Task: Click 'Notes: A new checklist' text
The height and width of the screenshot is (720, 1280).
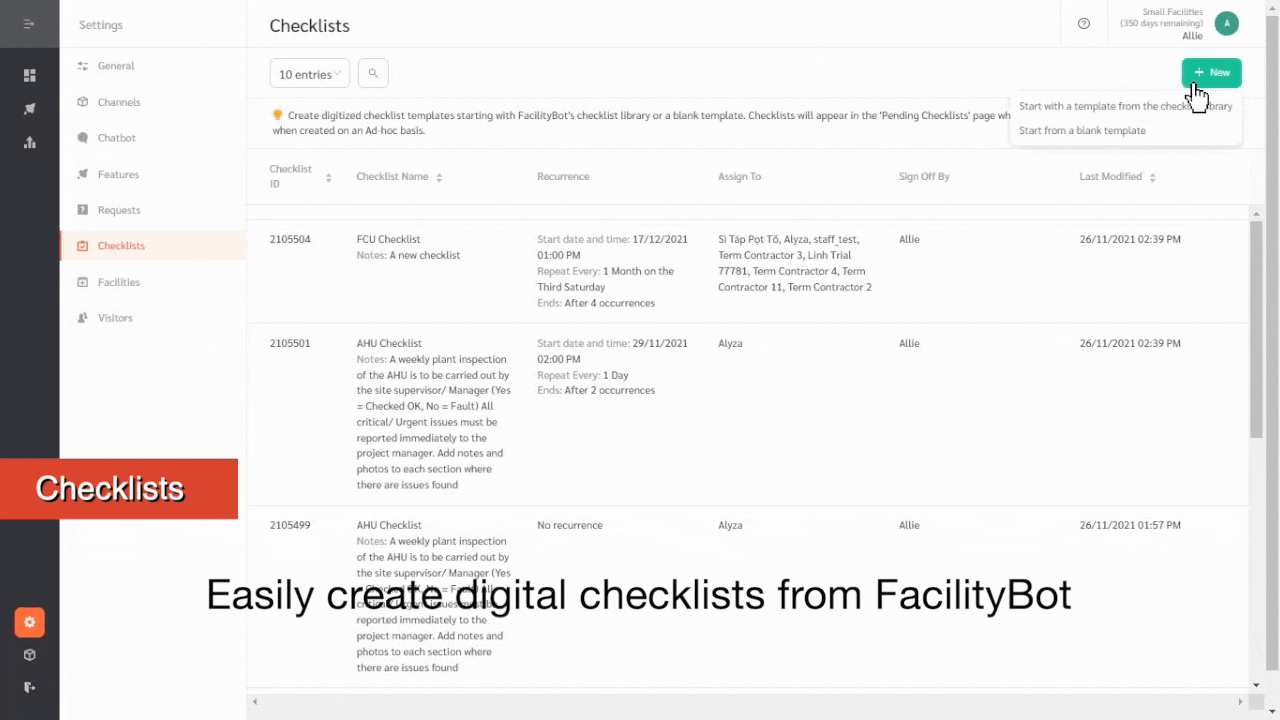Action: point(408,256)
